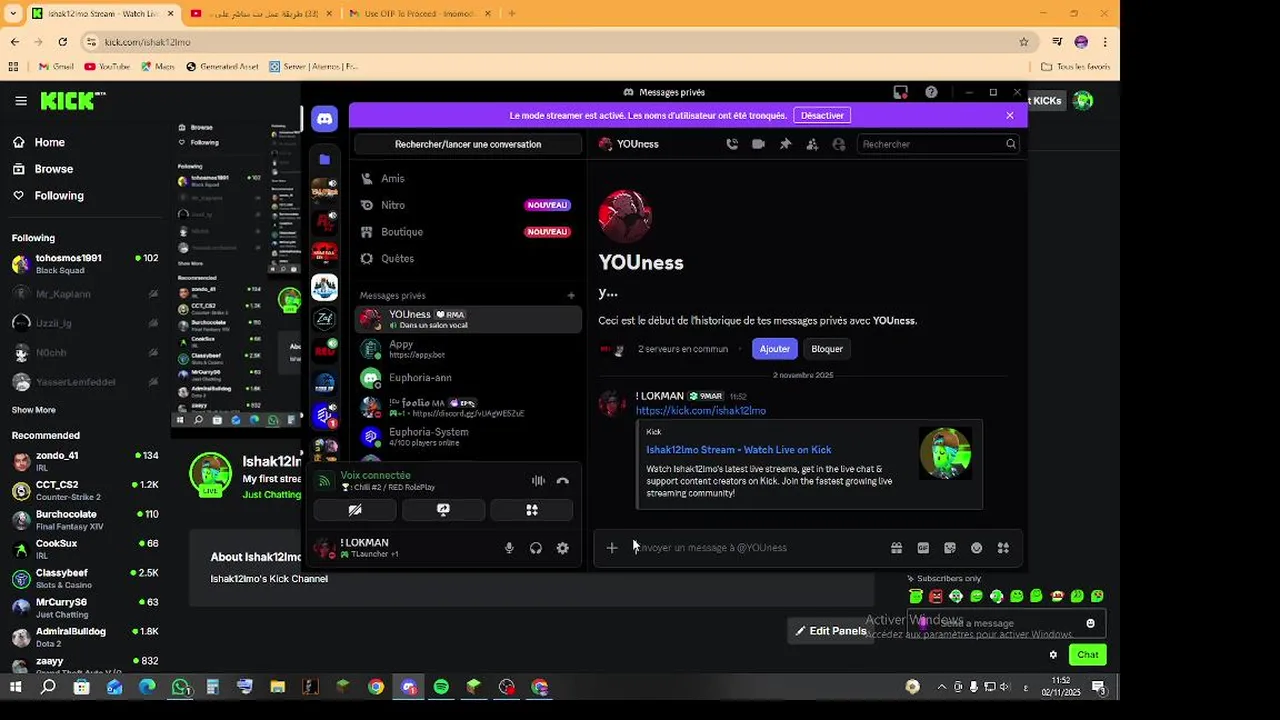The width and height of the screenshot is (1280, 720).
Task: Open the sticker picker
Action: click(950, 548)
